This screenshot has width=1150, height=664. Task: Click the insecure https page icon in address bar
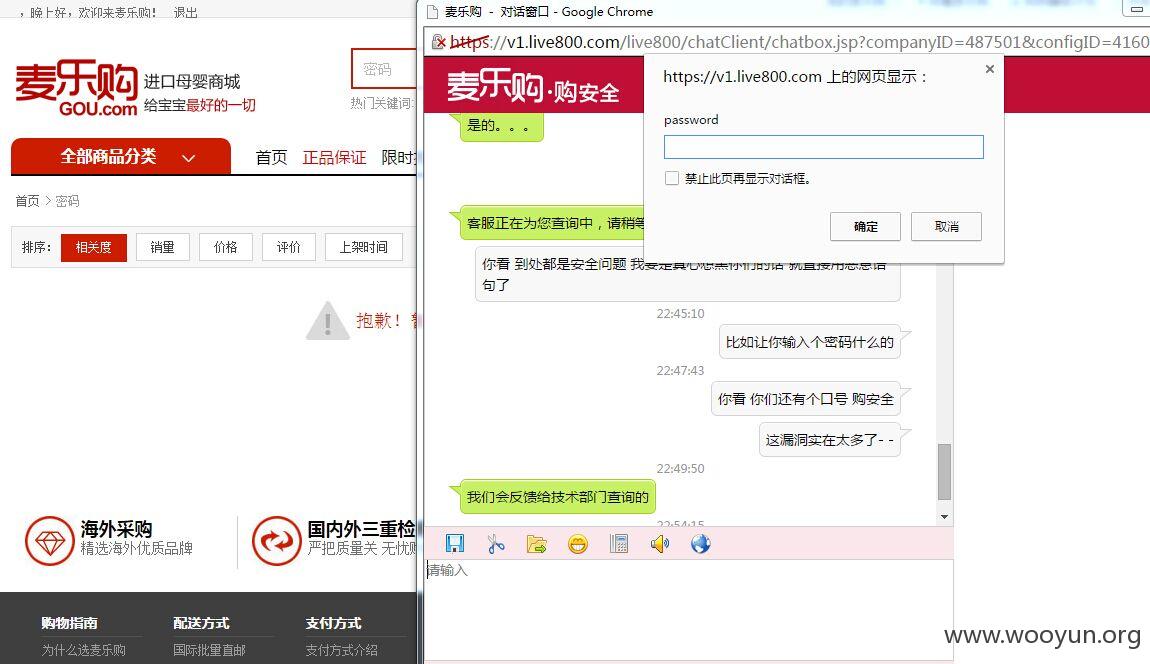coord(439,42)
